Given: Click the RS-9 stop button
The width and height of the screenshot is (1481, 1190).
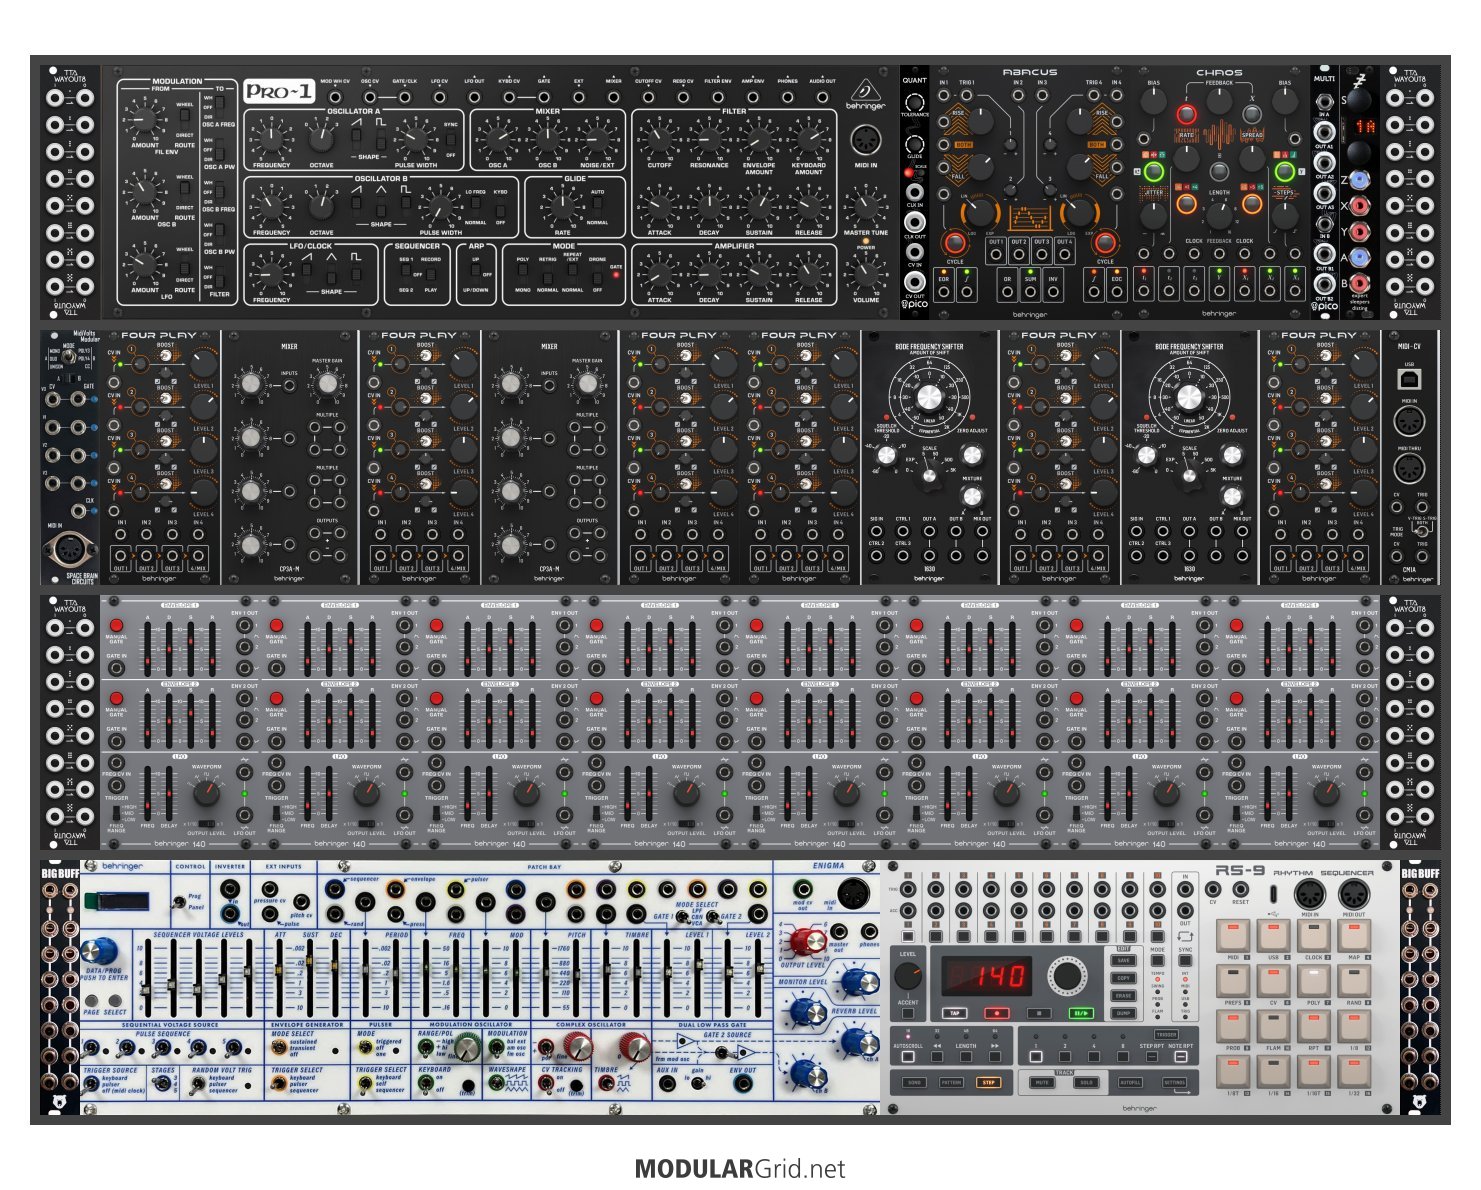Looking at the screenshot, I should click(1039, 1013).
